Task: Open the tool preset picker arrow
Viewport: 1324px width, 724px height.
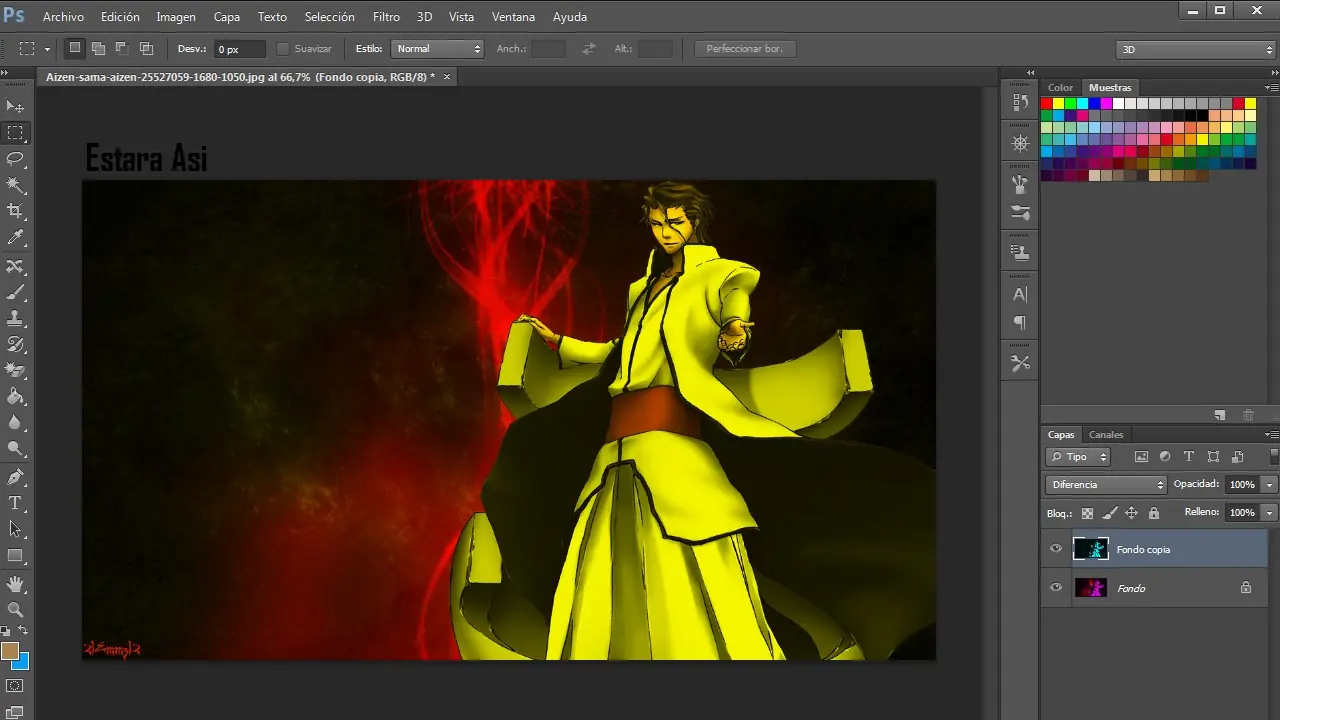Action: pos(46,49)
